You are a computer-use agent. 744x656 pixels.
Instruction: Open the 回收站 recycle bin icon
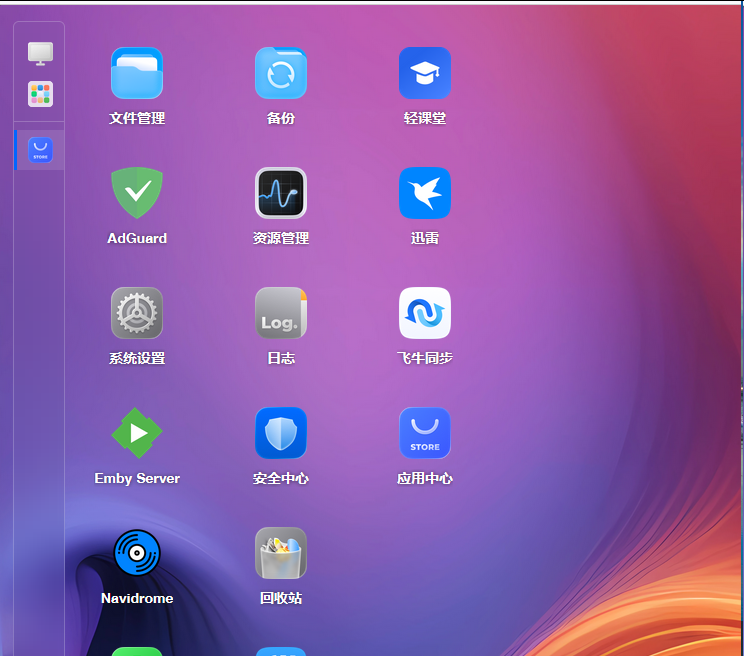click(x=281, y=553)
